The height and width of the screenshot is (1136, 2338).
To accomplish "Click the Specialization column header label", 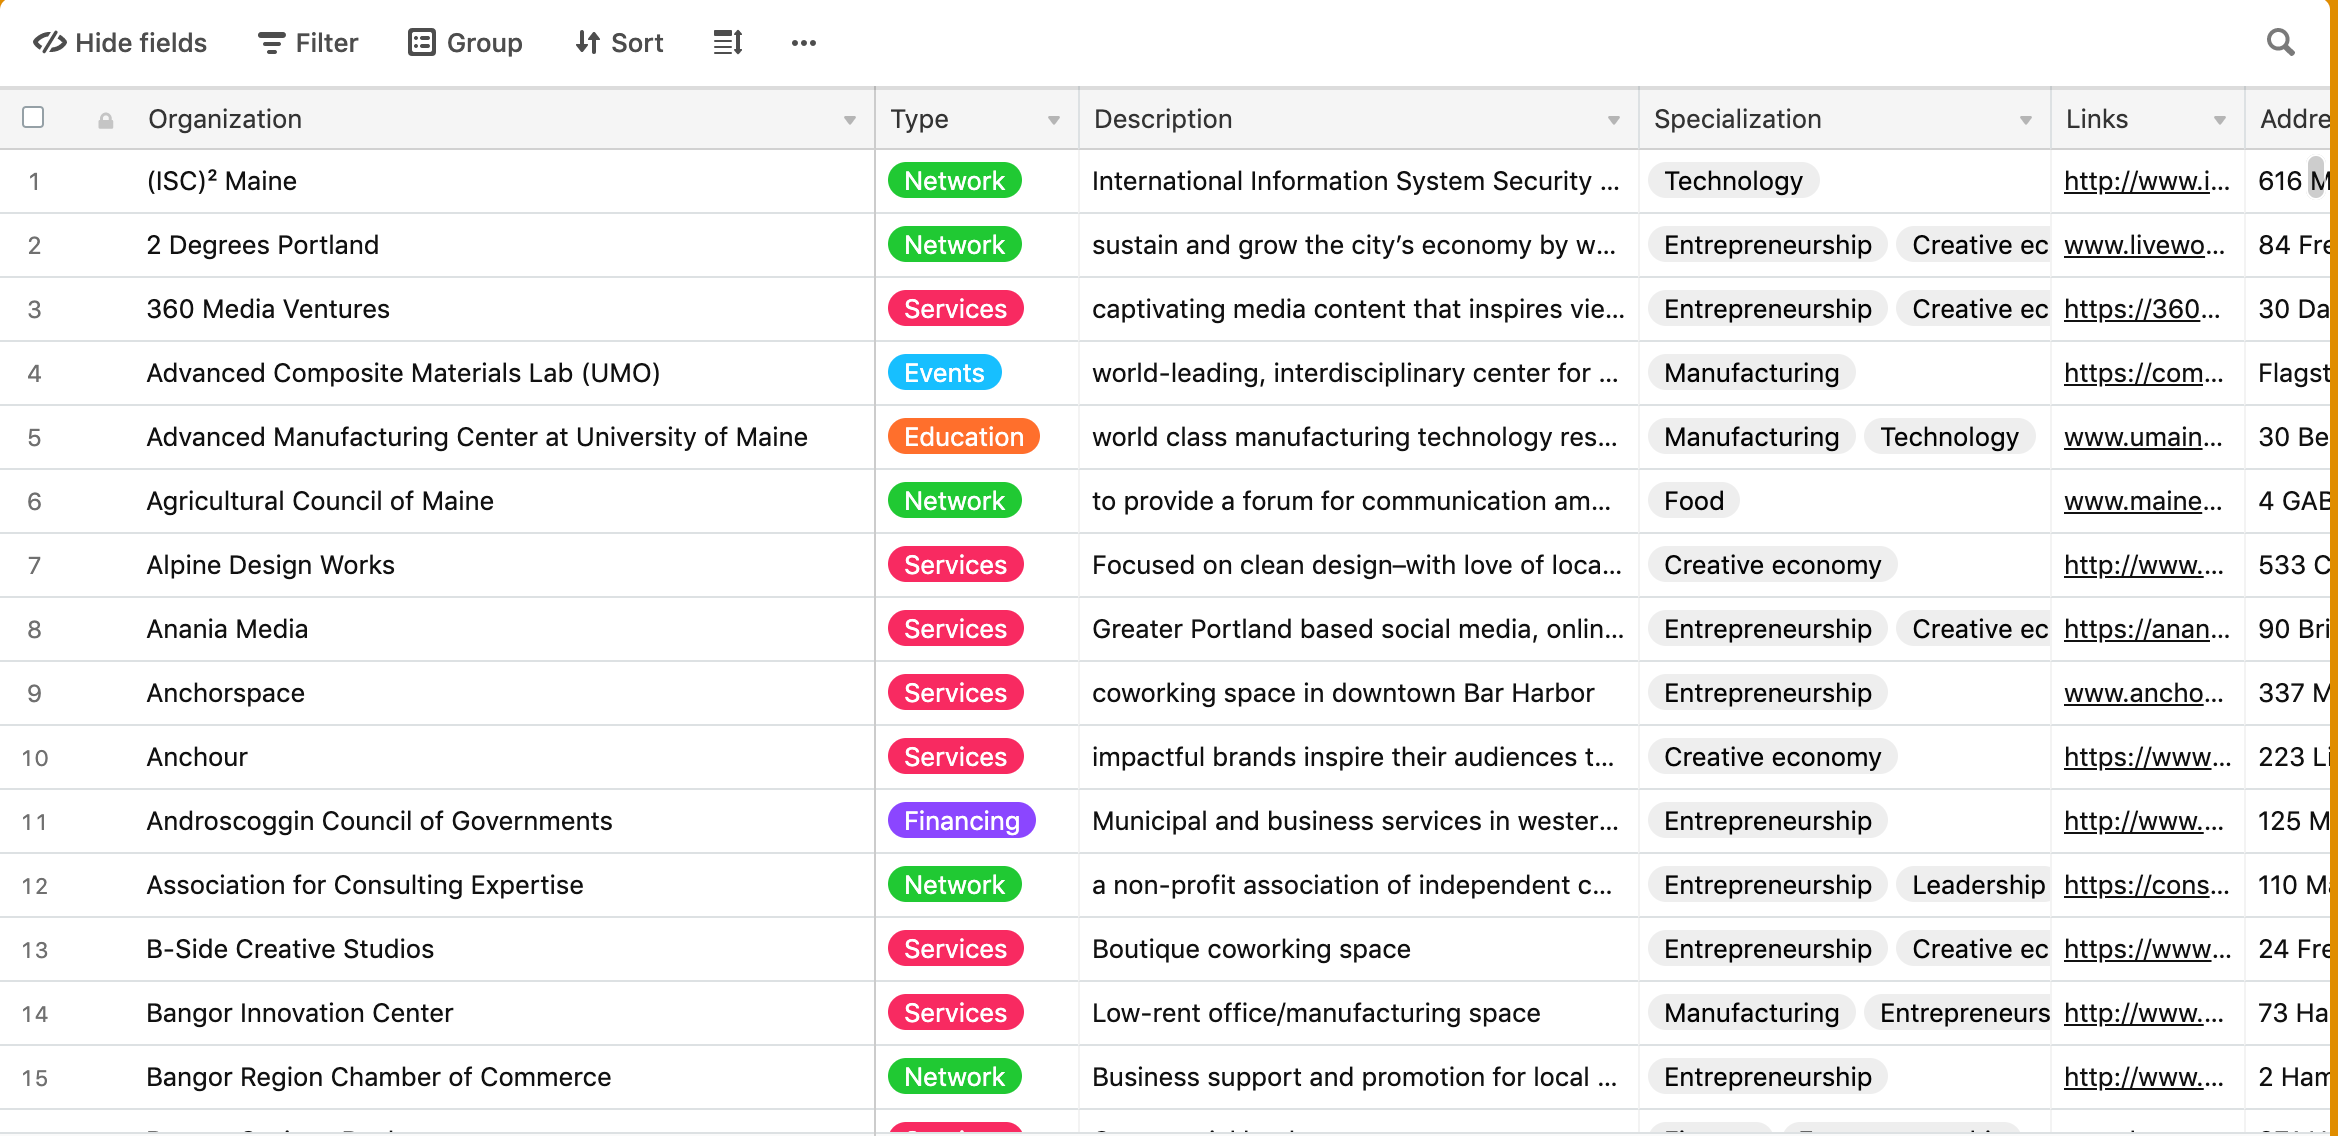I will [1738, 119].
